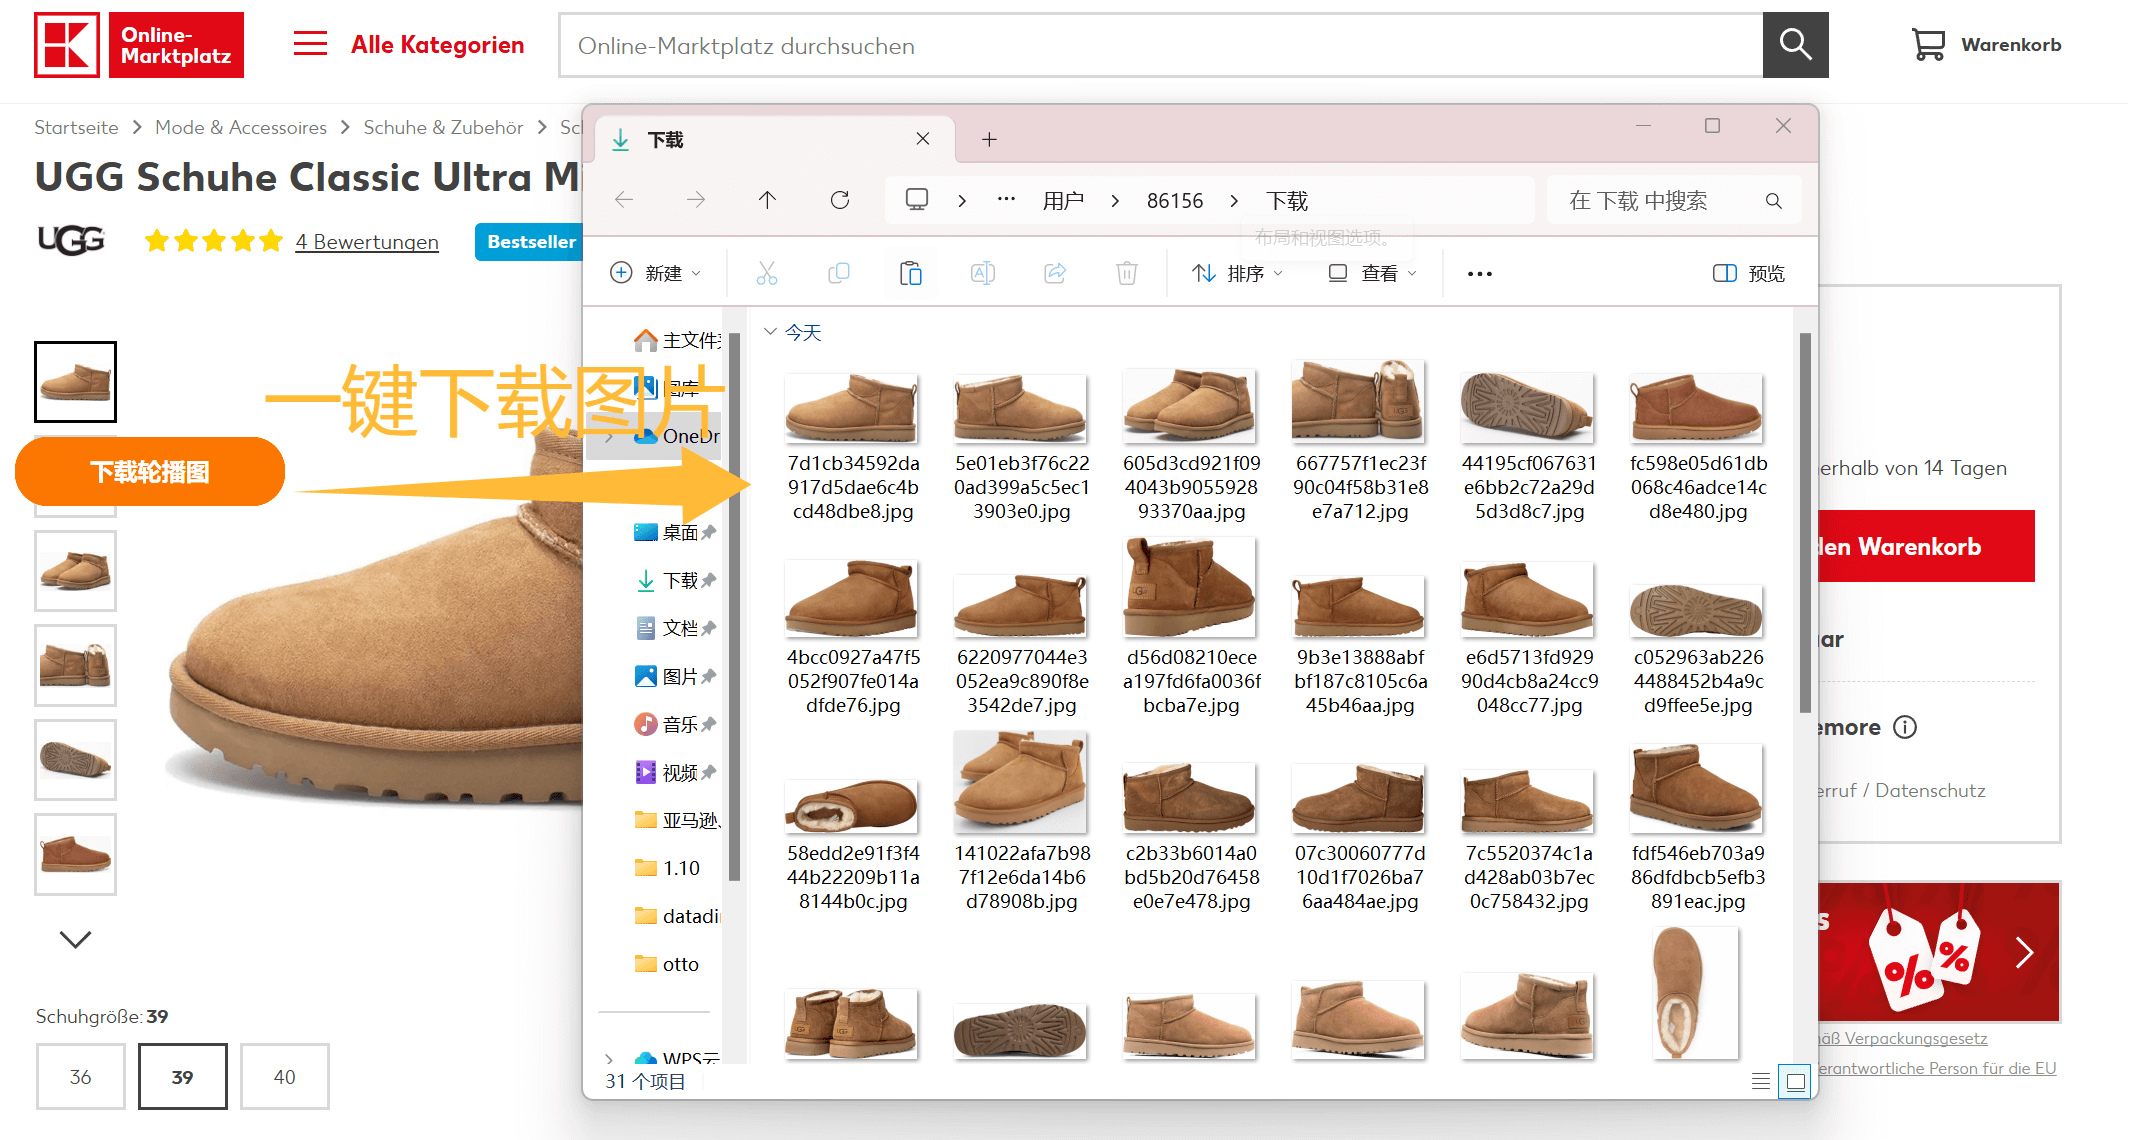Click the first product thumbnail on Kaufland

(x=75, y=381)
